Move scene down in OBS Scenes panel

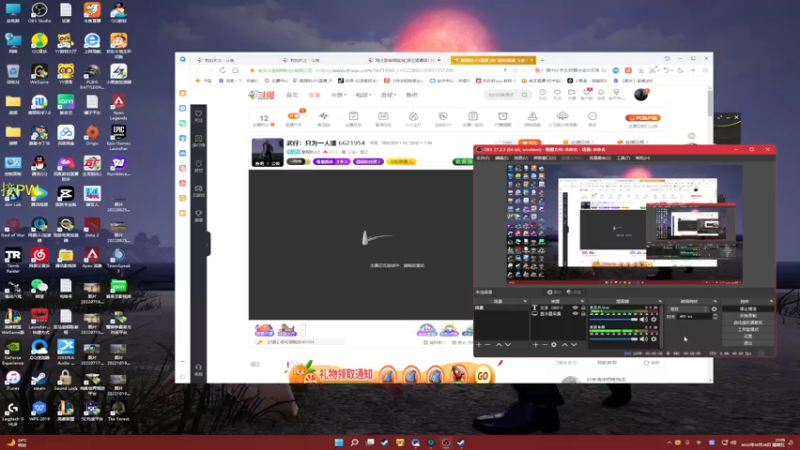(508, 344)
